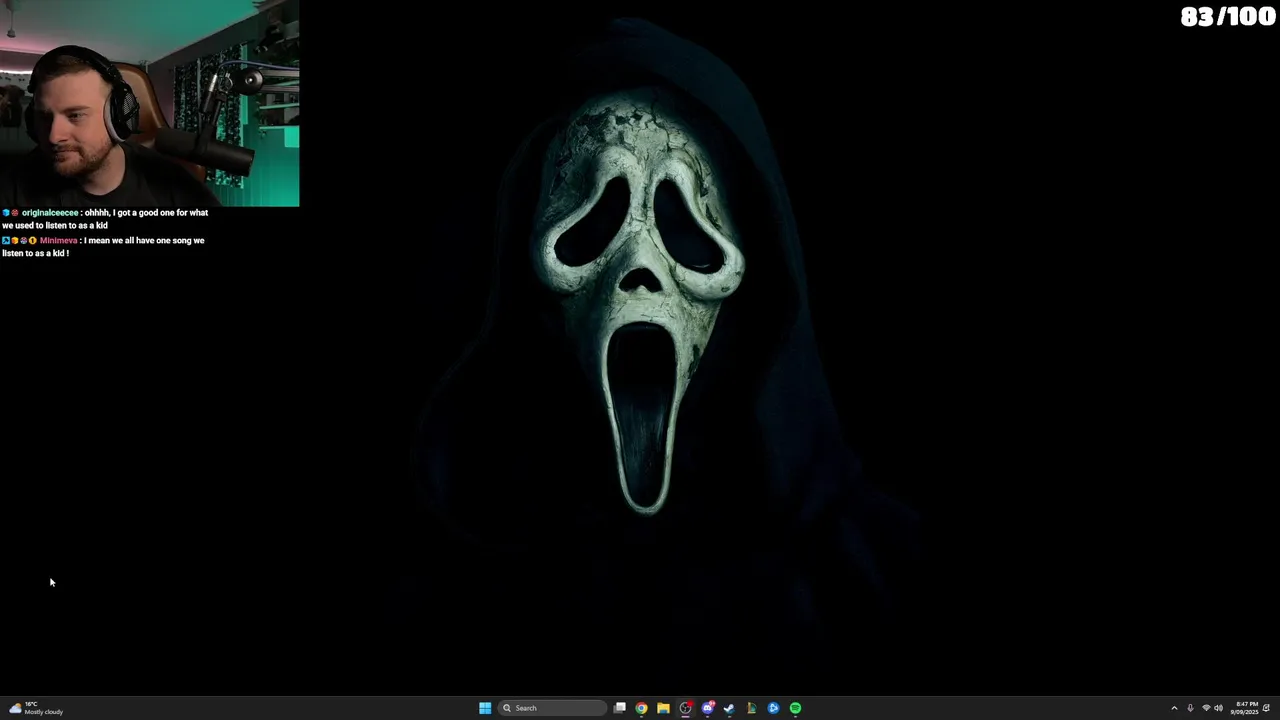Open Discord from the taskbar
The image size is (1280, 720).
pyautogui.click(x=707, y=708)
